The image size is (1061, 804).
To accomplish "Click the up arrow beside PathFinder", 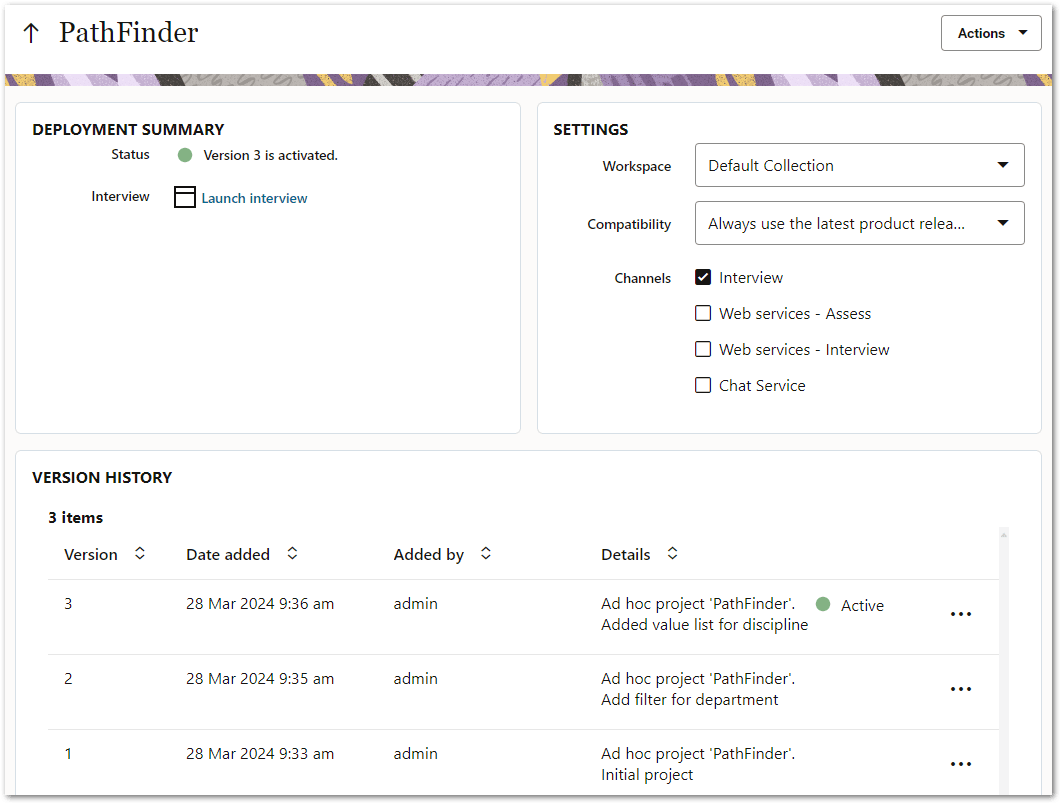I will [x=31, y=32].
